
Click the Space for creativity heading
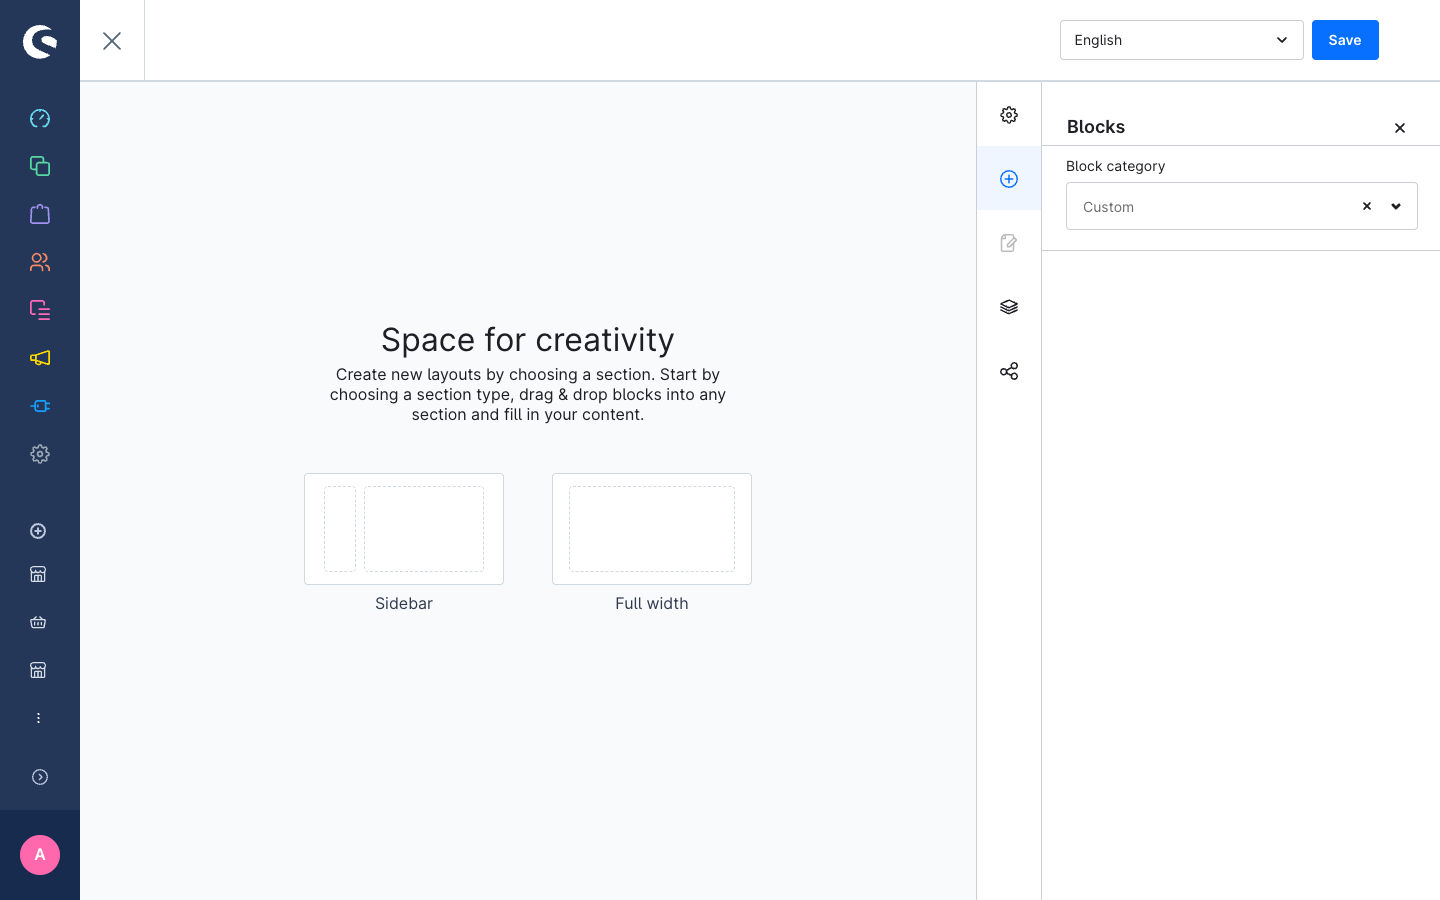528,340
